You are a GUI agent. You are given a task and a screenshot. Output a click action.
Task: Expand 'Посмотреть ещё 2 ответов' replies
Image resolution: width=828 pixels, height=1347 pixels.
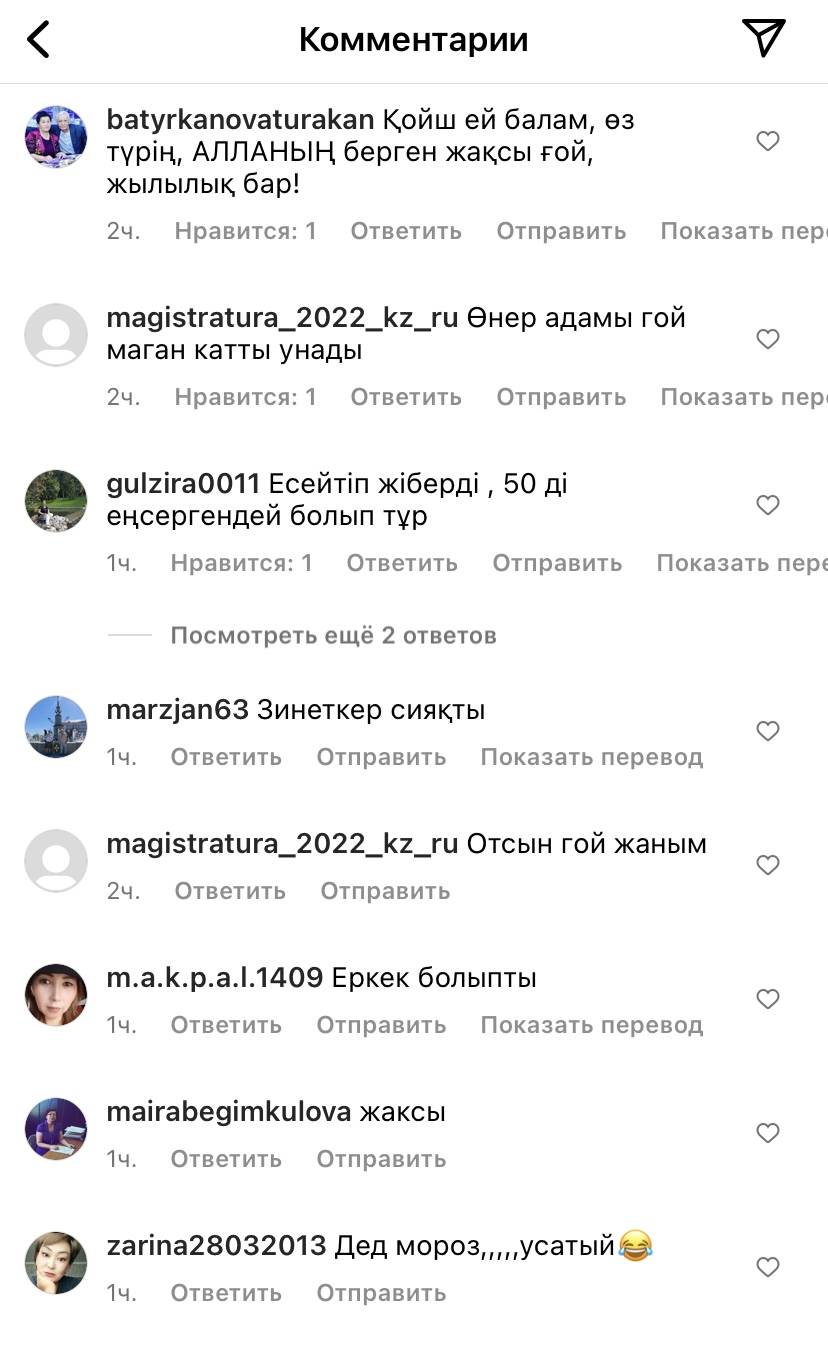tap(333, 636)
